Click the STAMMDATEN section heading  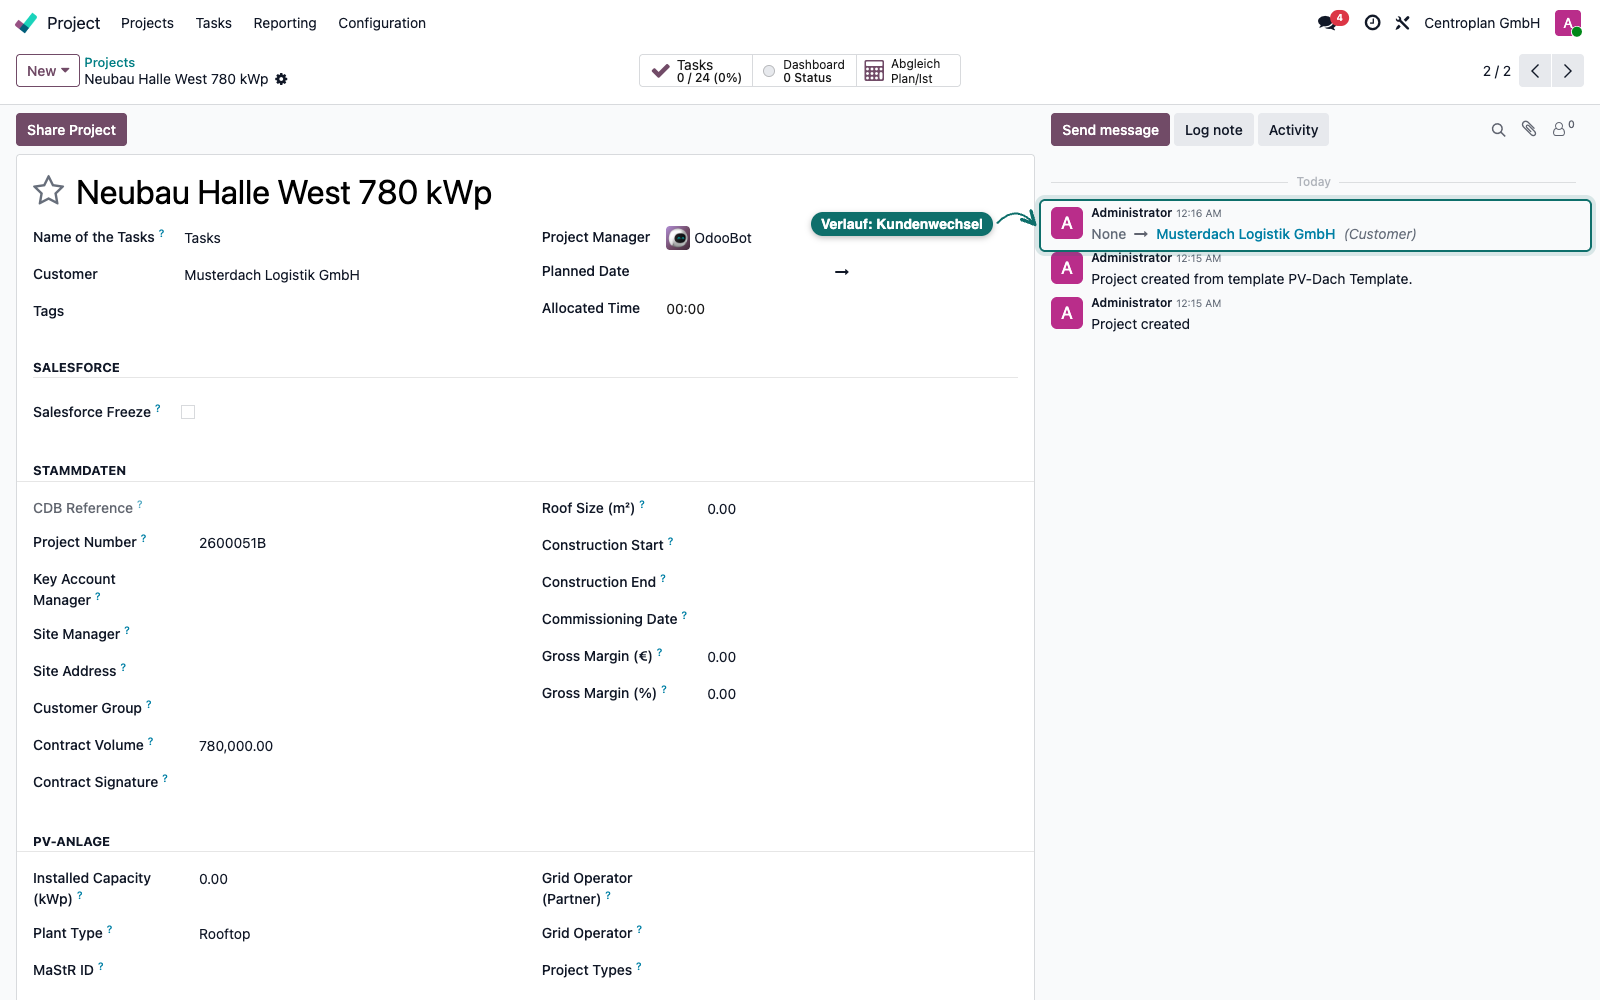80,470
